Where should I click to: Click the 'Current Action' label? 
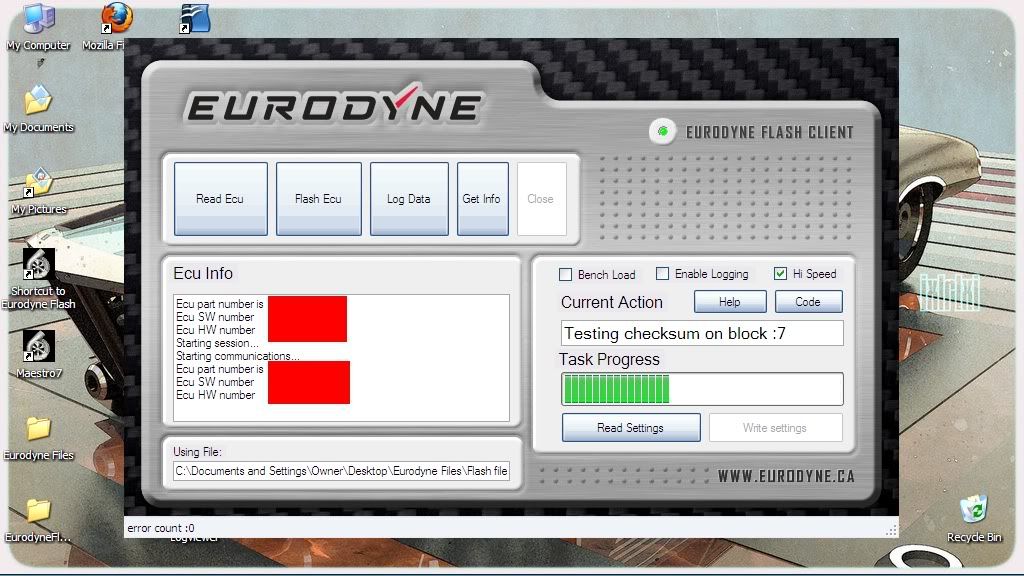pyautogui.click(x=612, y=302)
